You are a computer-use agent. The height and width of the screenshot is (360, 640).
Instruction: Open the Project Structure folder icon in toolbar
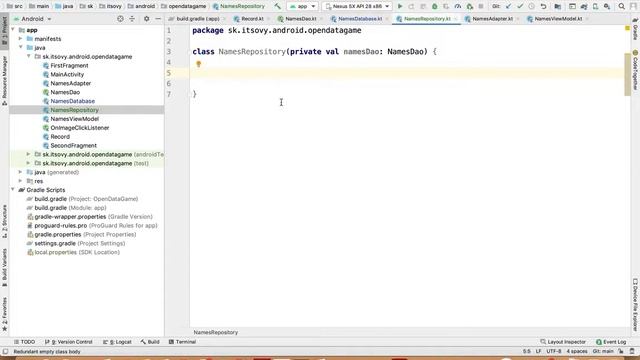[x=558, y=6]
